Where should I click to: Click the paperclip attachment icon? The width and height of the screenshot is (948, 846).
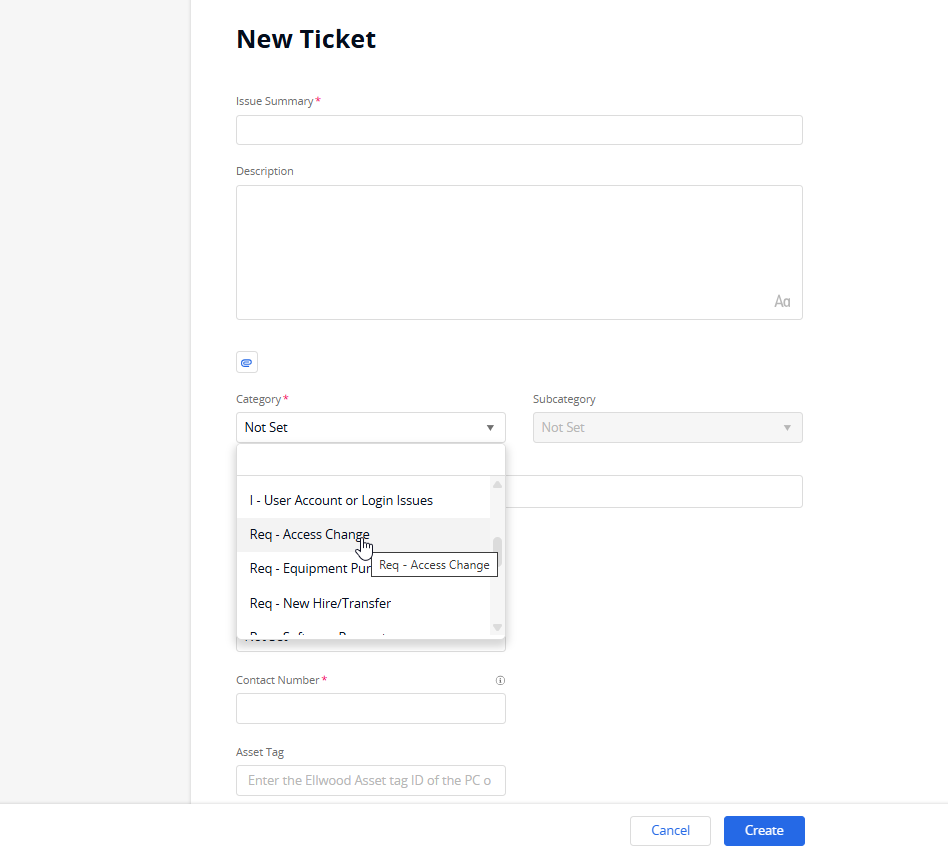point(247,362)
